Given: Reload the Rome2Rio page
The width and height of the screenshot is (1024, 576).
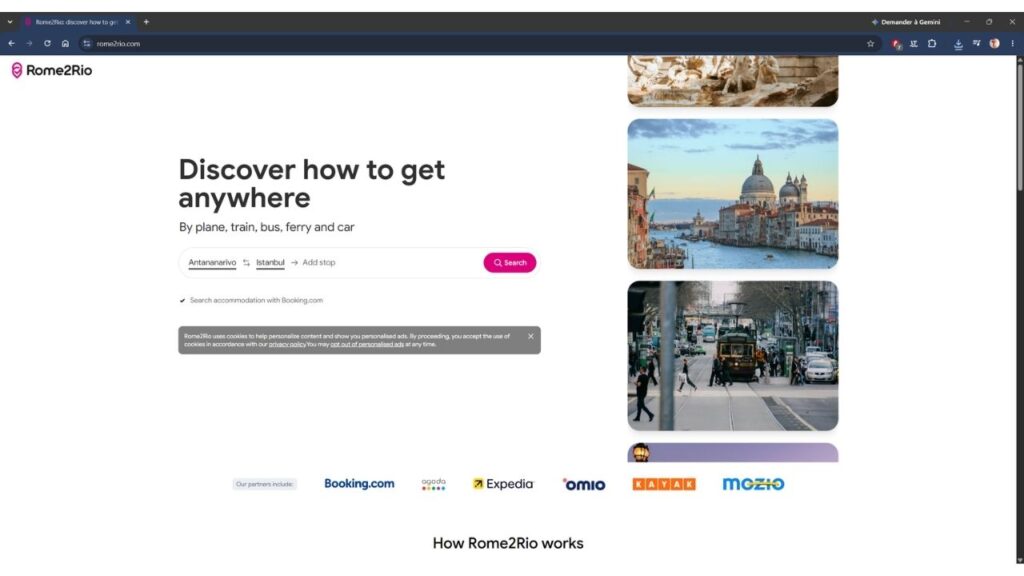Looking at the screenshot, I should [47, 44].
